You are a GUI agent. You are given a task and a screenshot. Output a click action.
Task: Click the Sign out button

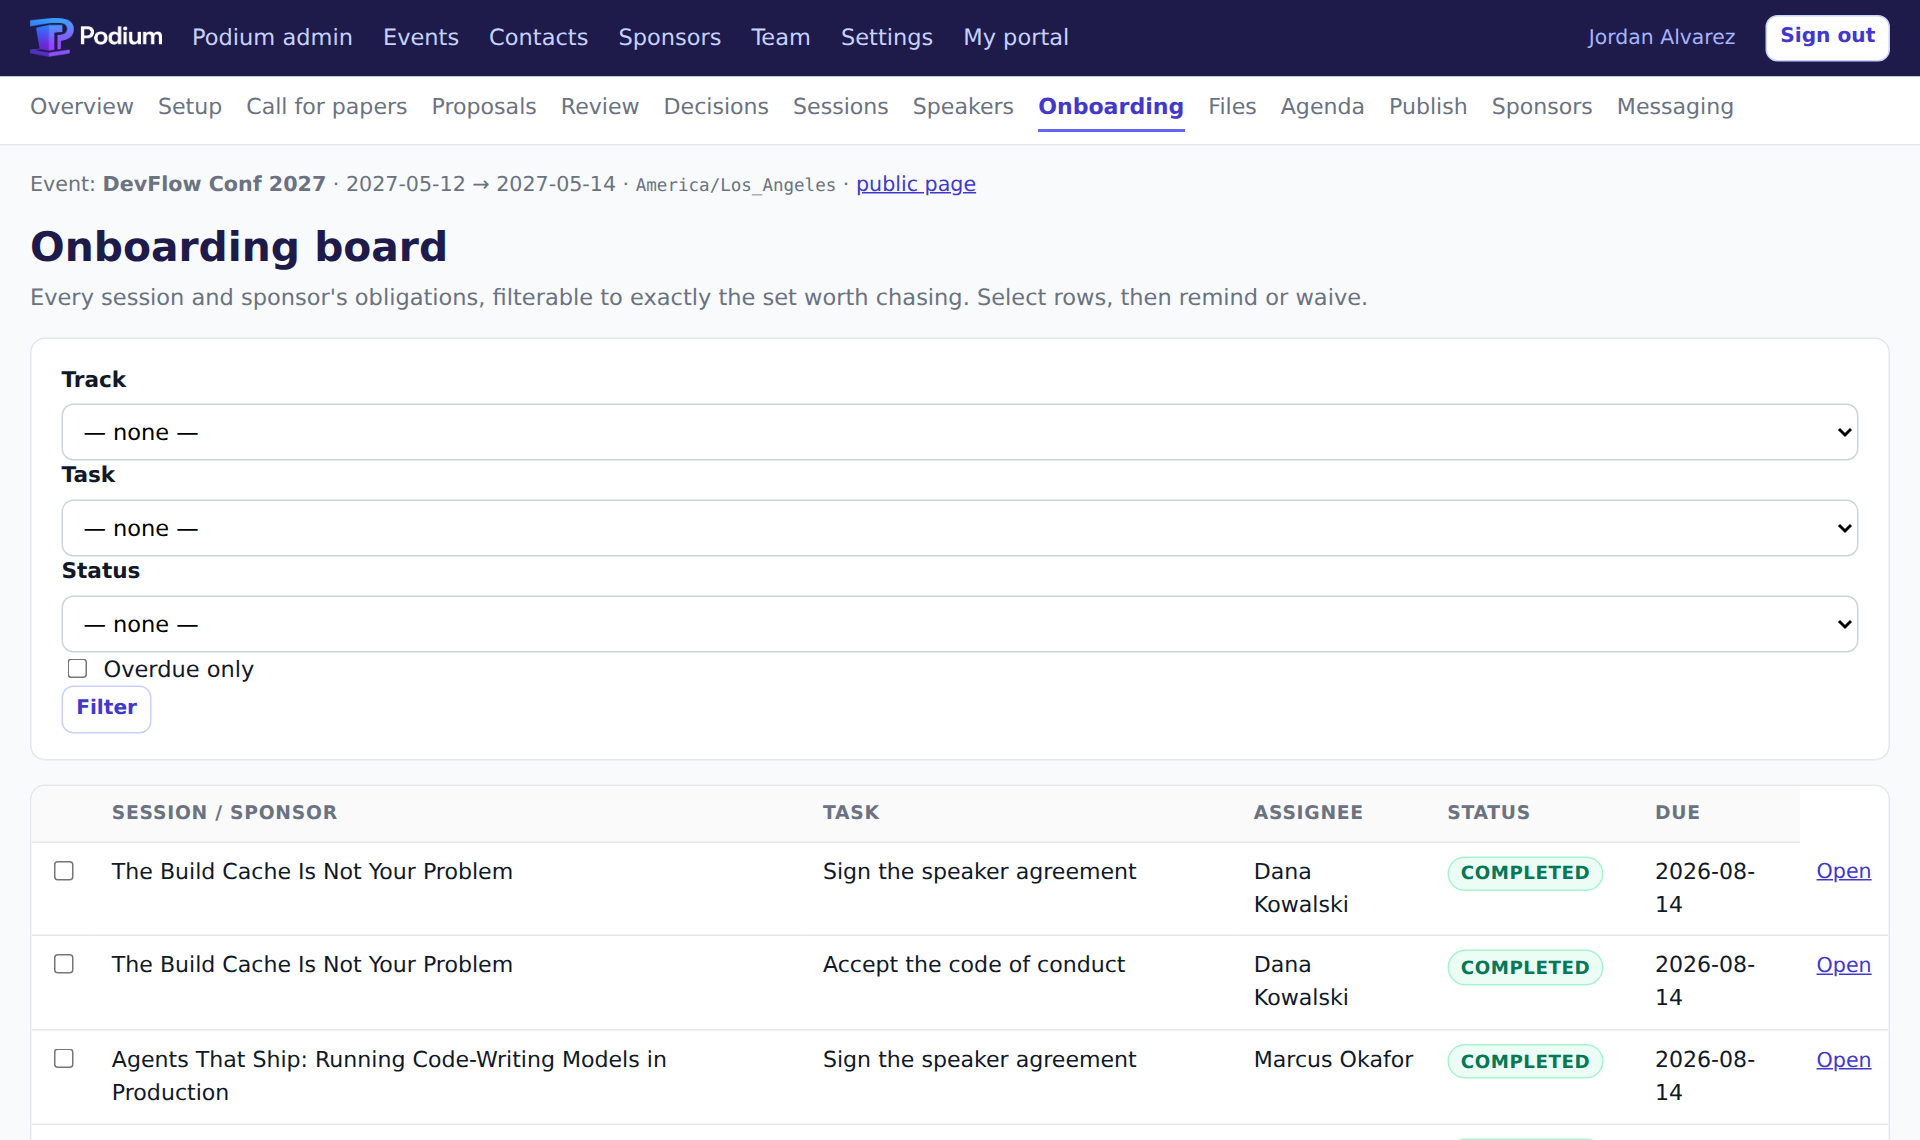(x=1827, y=37)
